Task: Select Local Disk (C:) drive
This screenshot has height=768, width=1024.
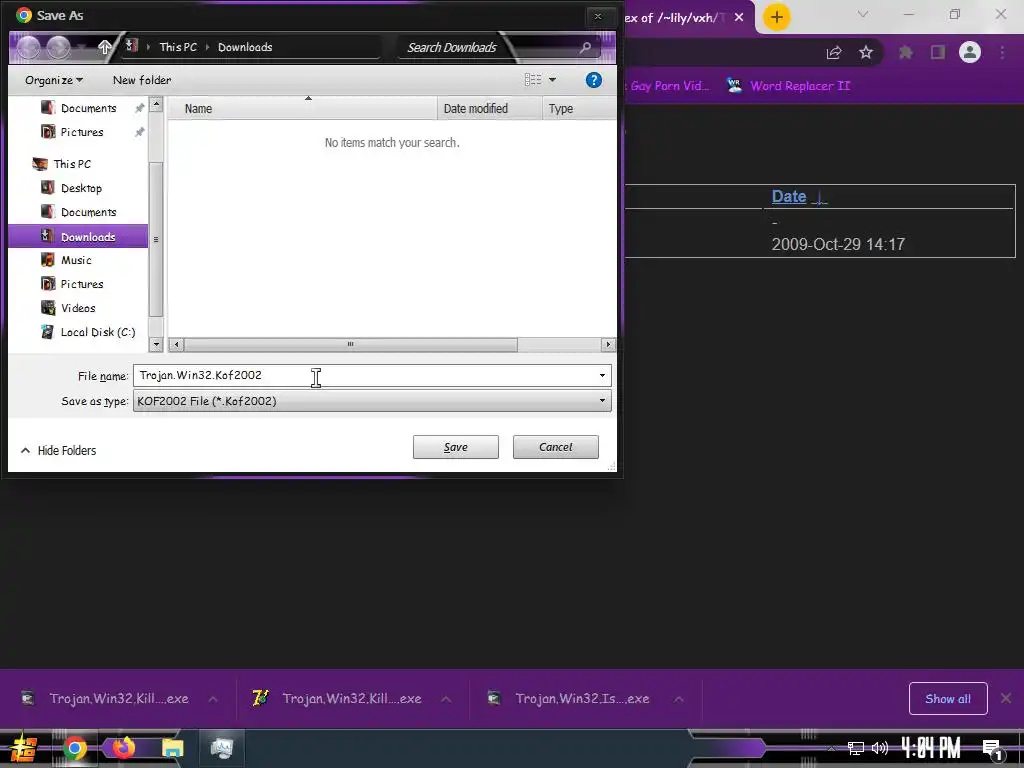Action: [x=97, y=332]
